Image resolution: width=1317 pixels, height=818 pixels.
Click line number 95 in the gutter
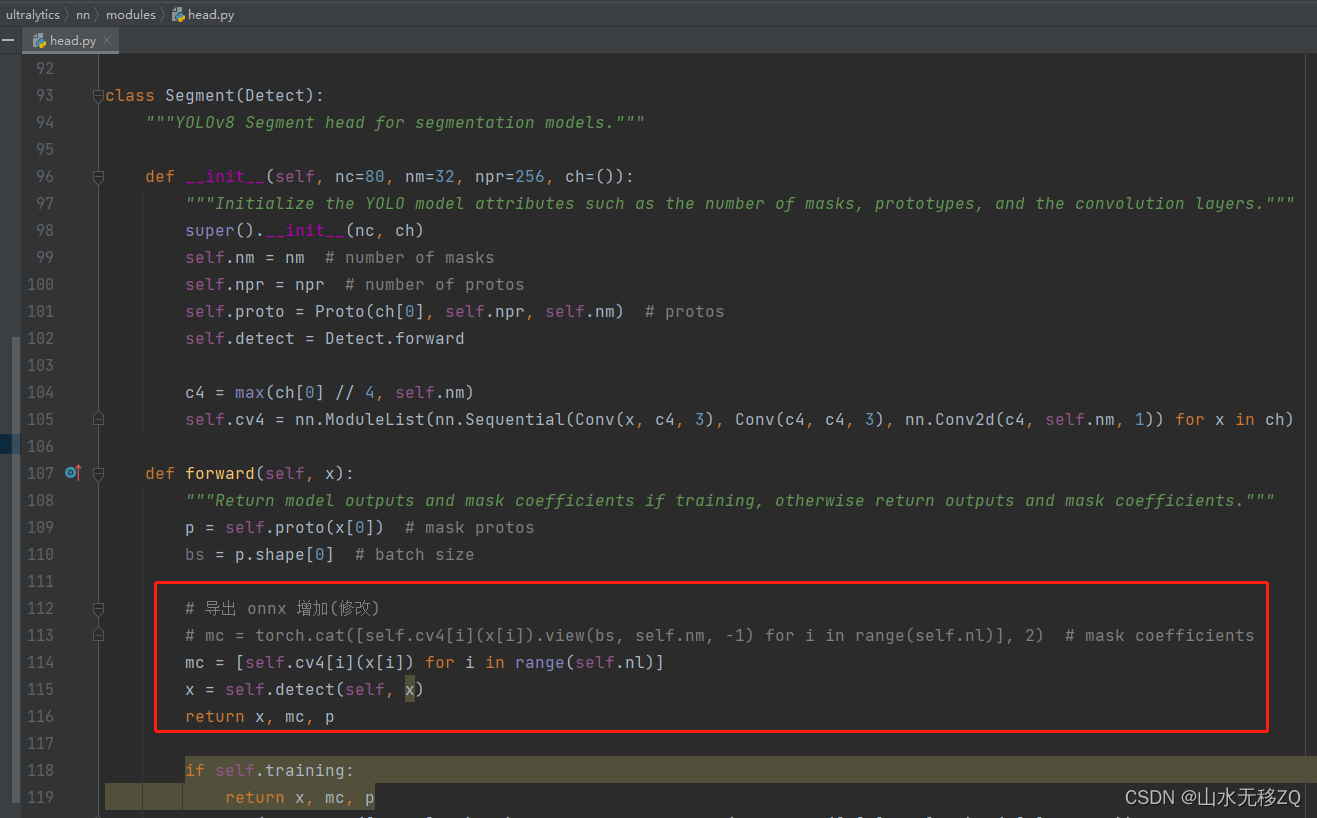44,149
